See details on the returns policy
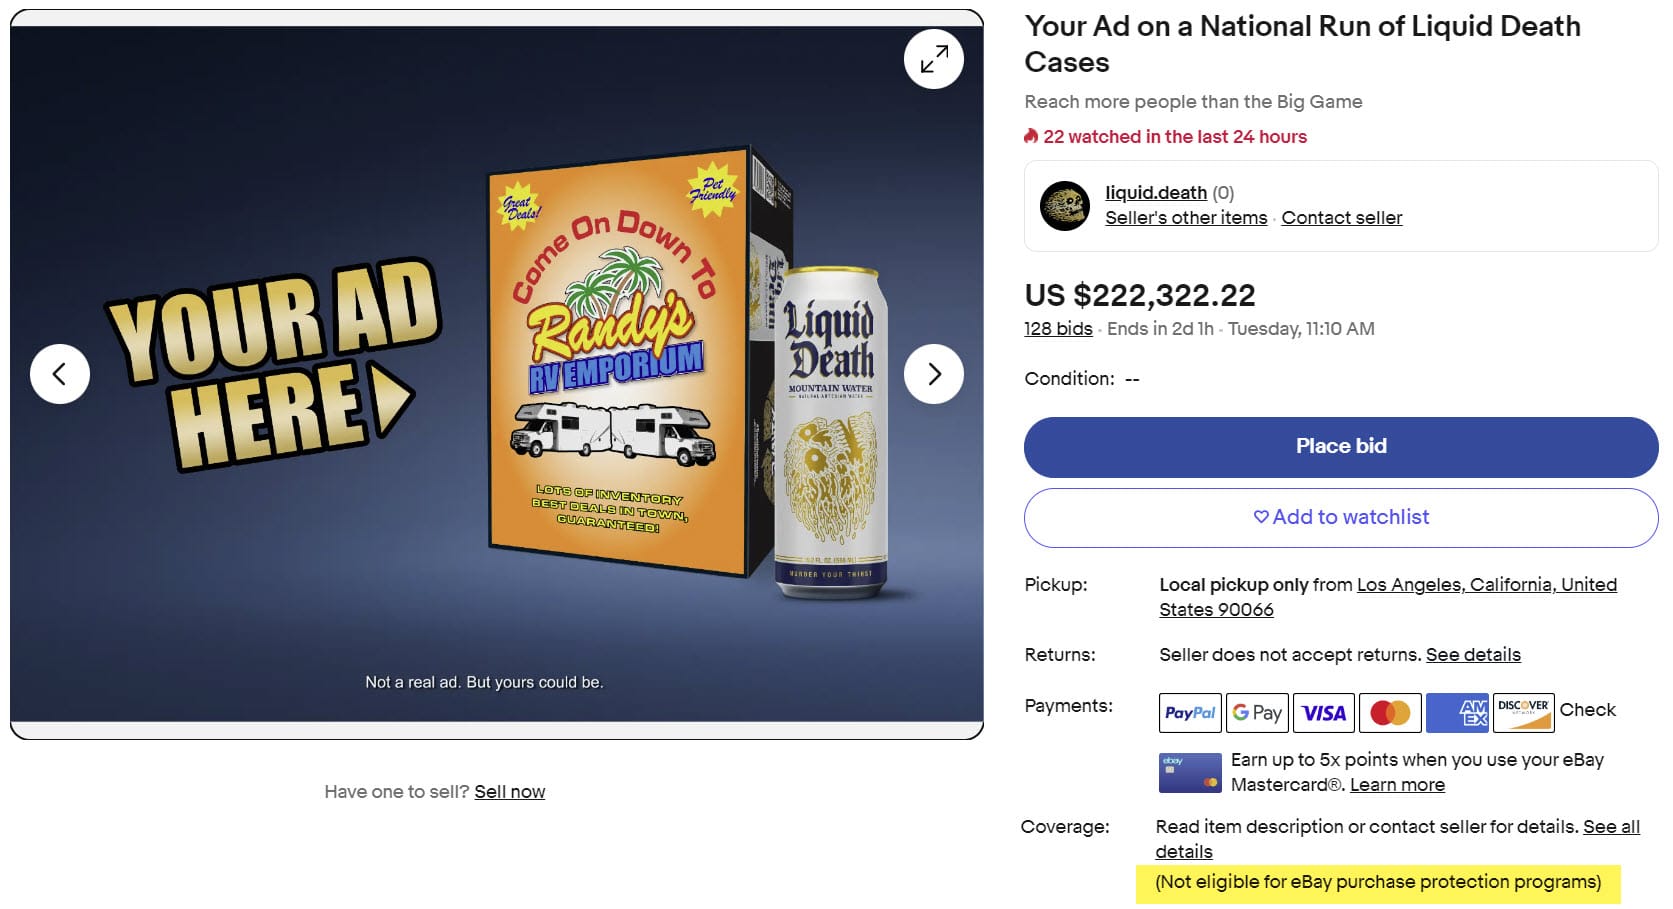 pos(1472,655)
